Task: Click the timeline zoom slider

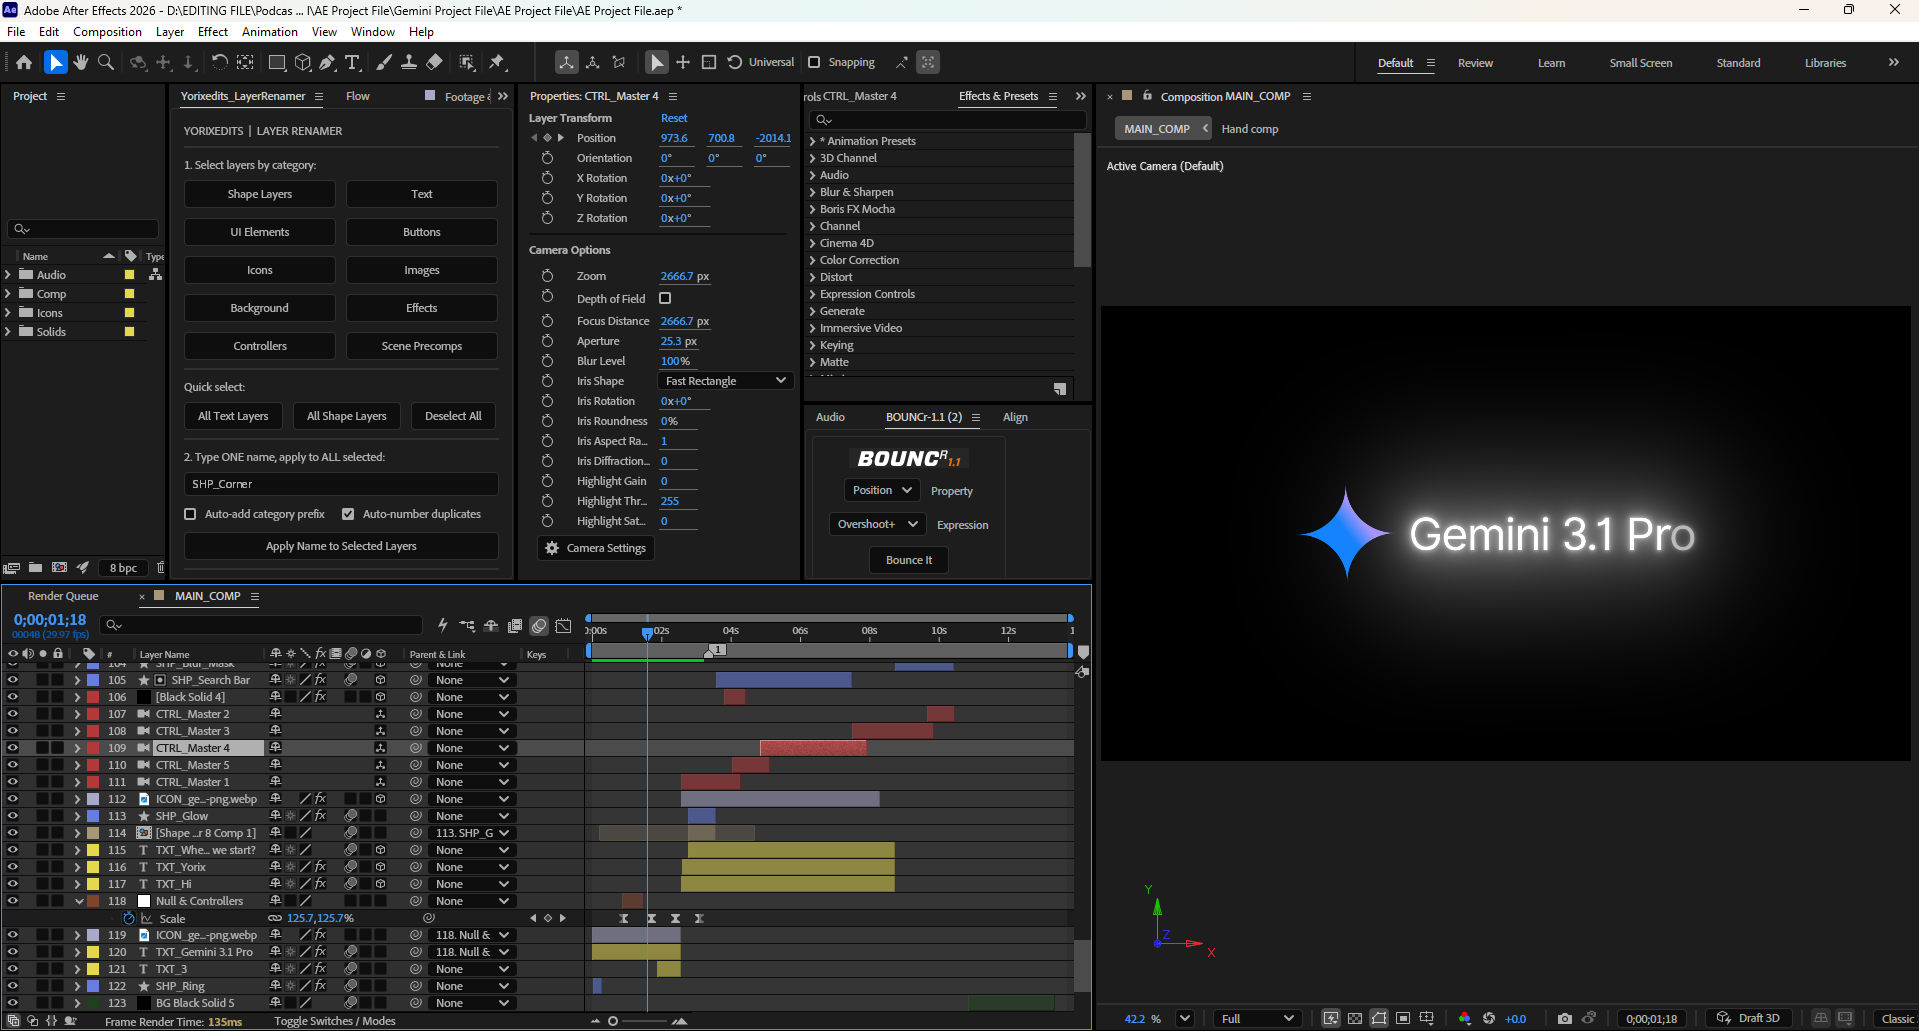Action: [636, 1021]
